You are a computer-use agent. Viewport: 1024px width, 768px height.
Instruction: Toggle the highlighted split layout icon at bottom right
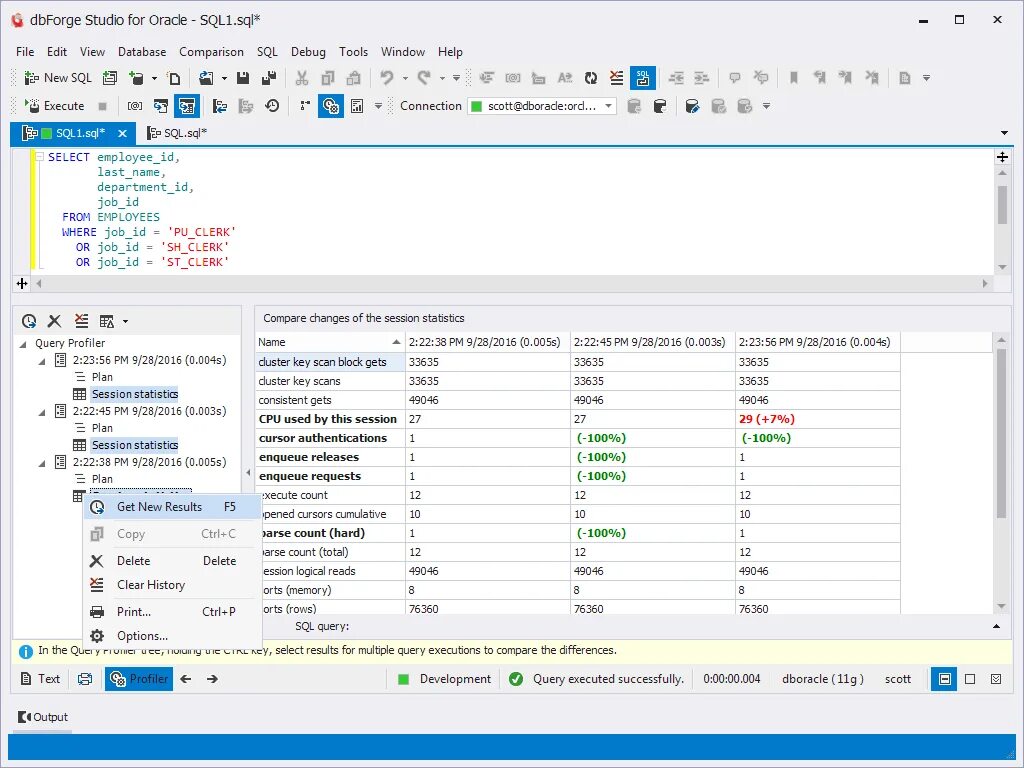click(x=944, y=679)
